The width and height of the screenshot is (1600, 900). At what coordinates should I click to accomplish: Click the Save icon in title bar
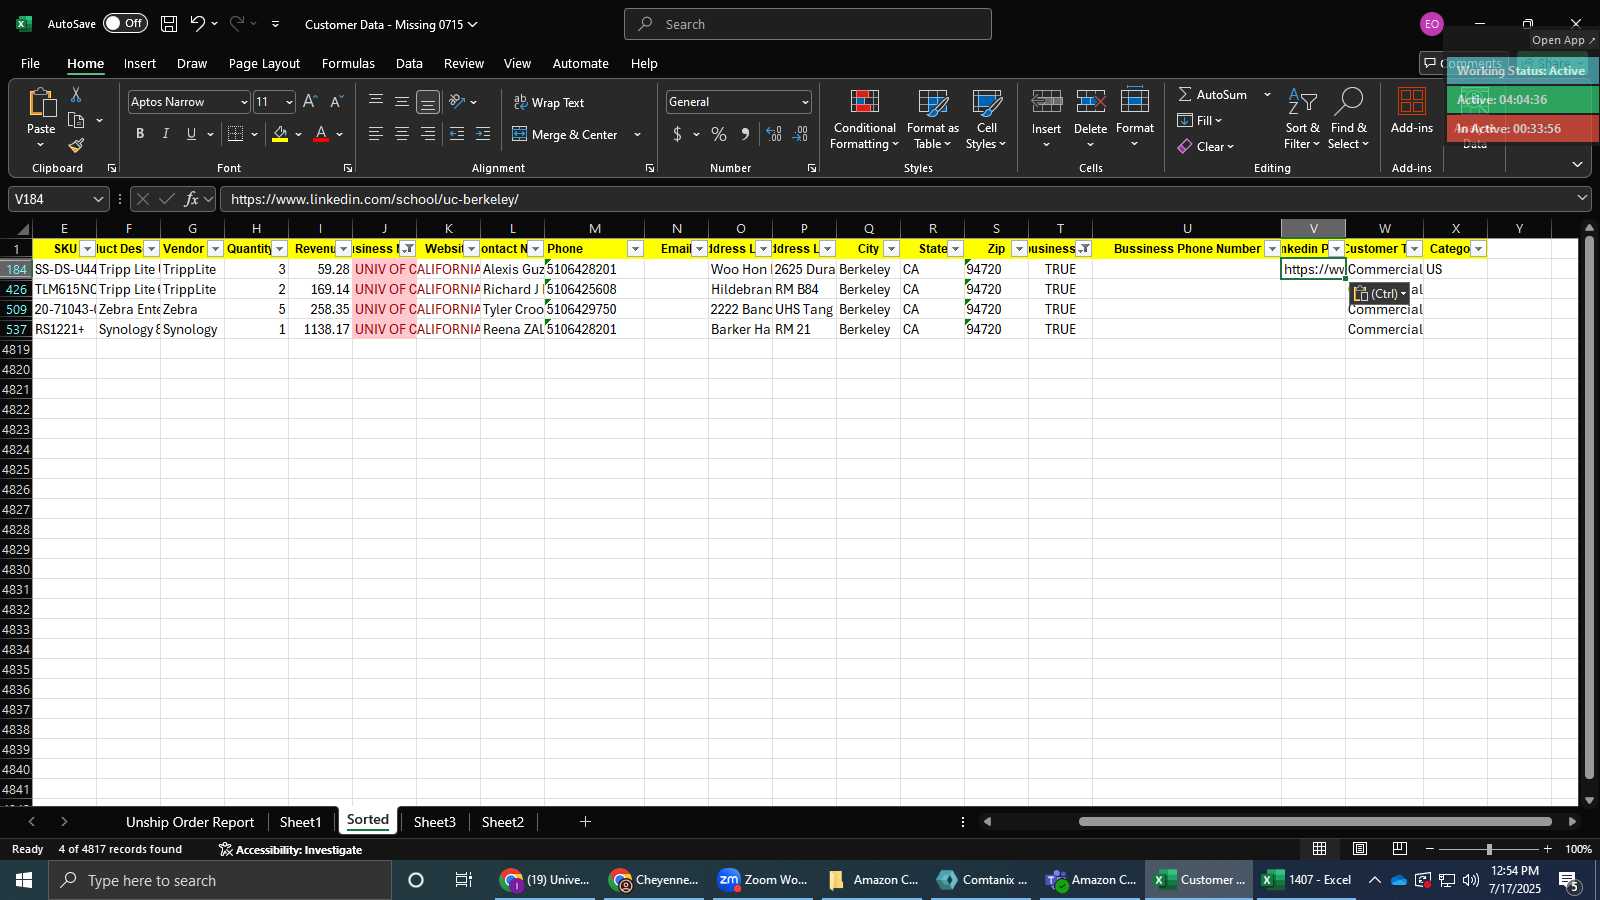169,24
